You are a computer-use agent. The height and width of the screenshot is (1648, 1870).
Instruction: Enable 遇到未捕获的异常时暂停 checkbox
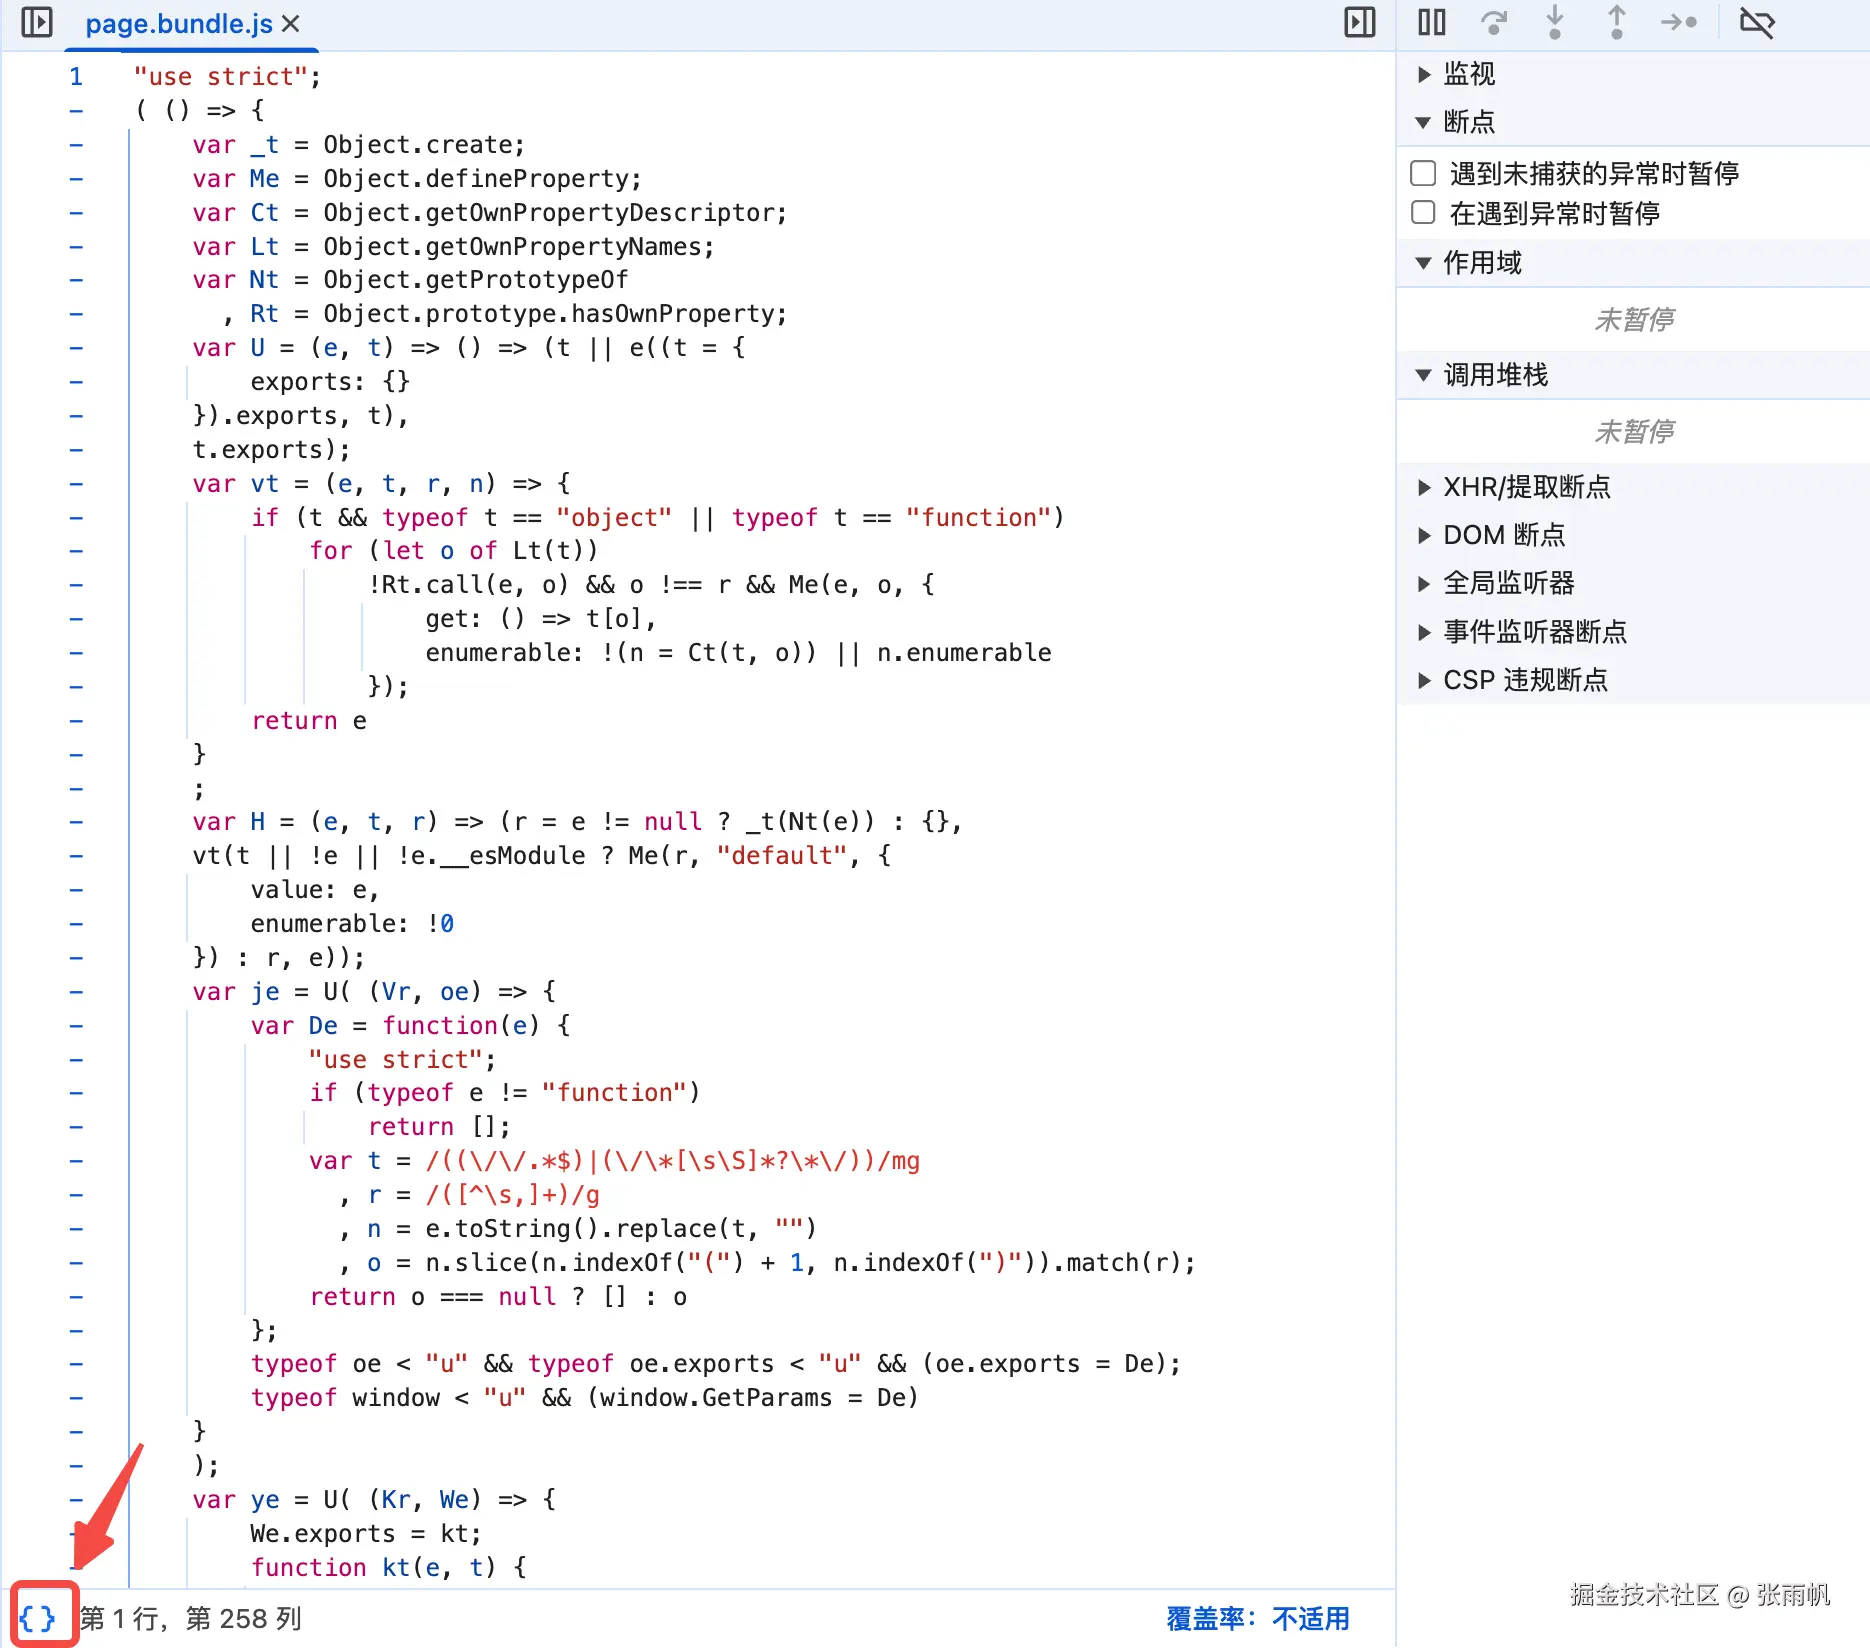point(1423,173)
